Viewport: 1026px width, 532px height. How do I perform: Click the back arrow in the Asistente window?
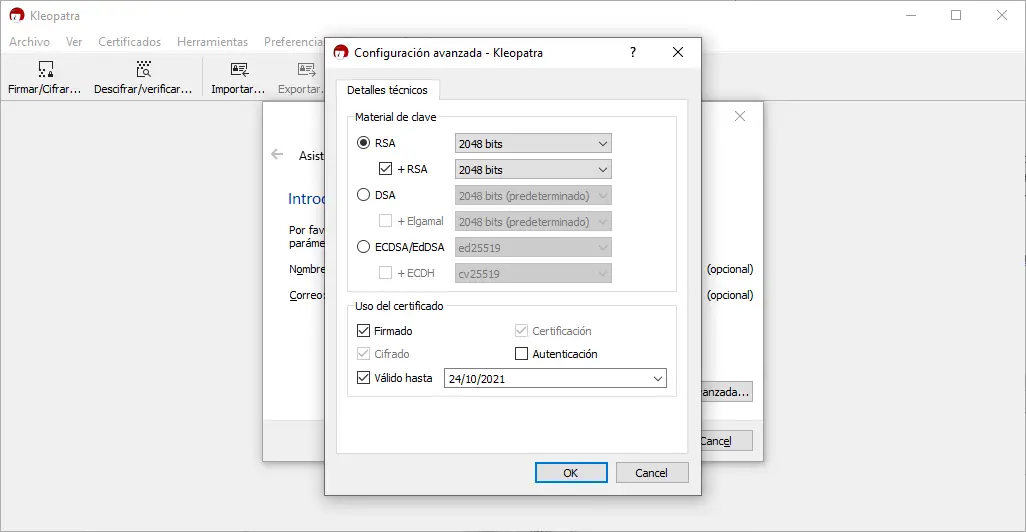tap(277, 154)
